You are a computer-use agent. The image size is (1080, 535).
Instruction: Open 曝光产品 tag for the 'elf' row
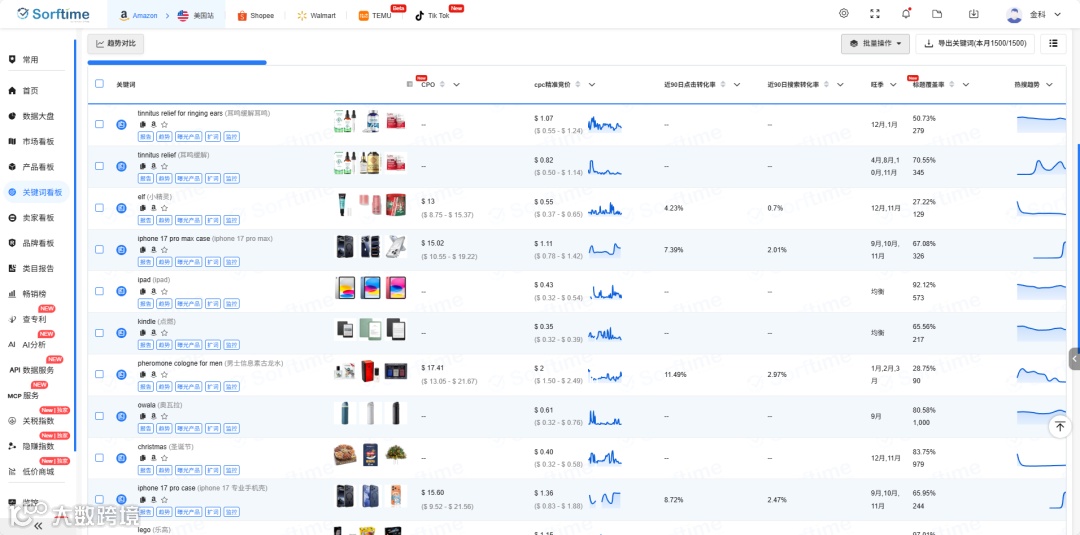[x=188, y=220]
